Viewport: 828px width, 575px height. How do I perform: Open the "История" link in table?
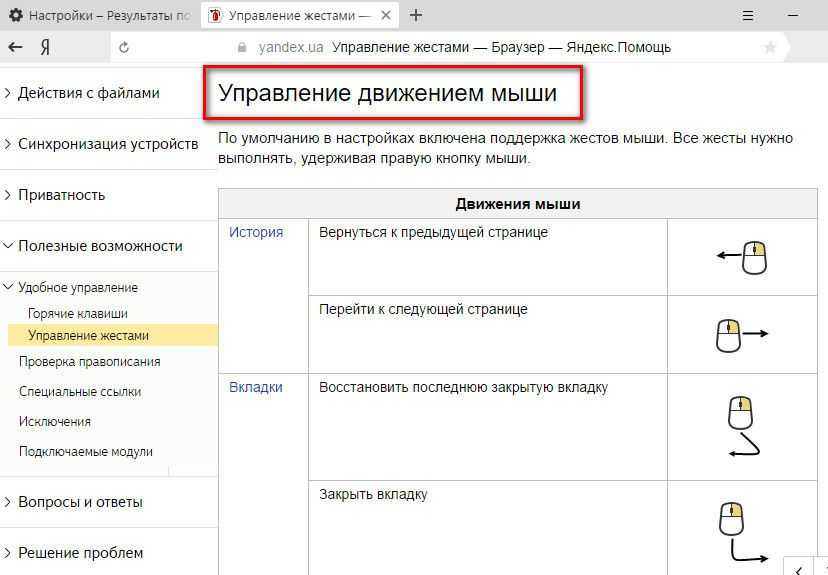click(x=256, y=232)
